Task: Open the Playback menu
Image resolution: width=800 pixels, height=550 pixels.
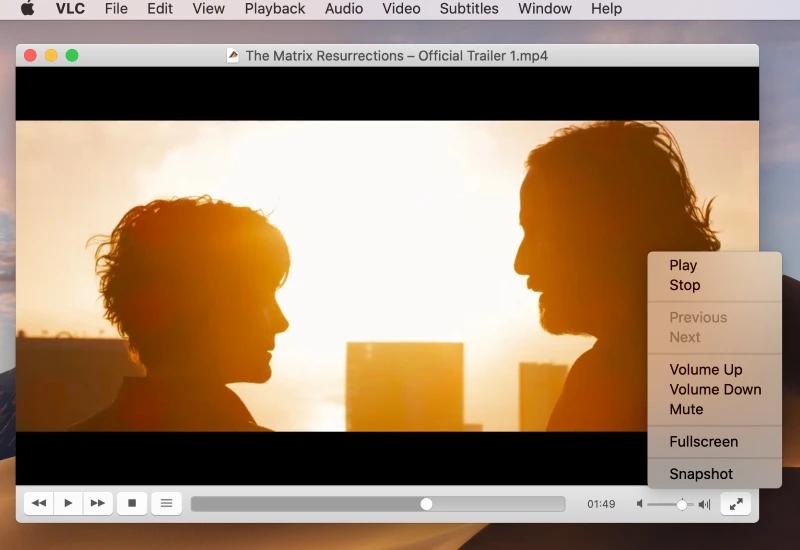Action: [x=274, y=9]
